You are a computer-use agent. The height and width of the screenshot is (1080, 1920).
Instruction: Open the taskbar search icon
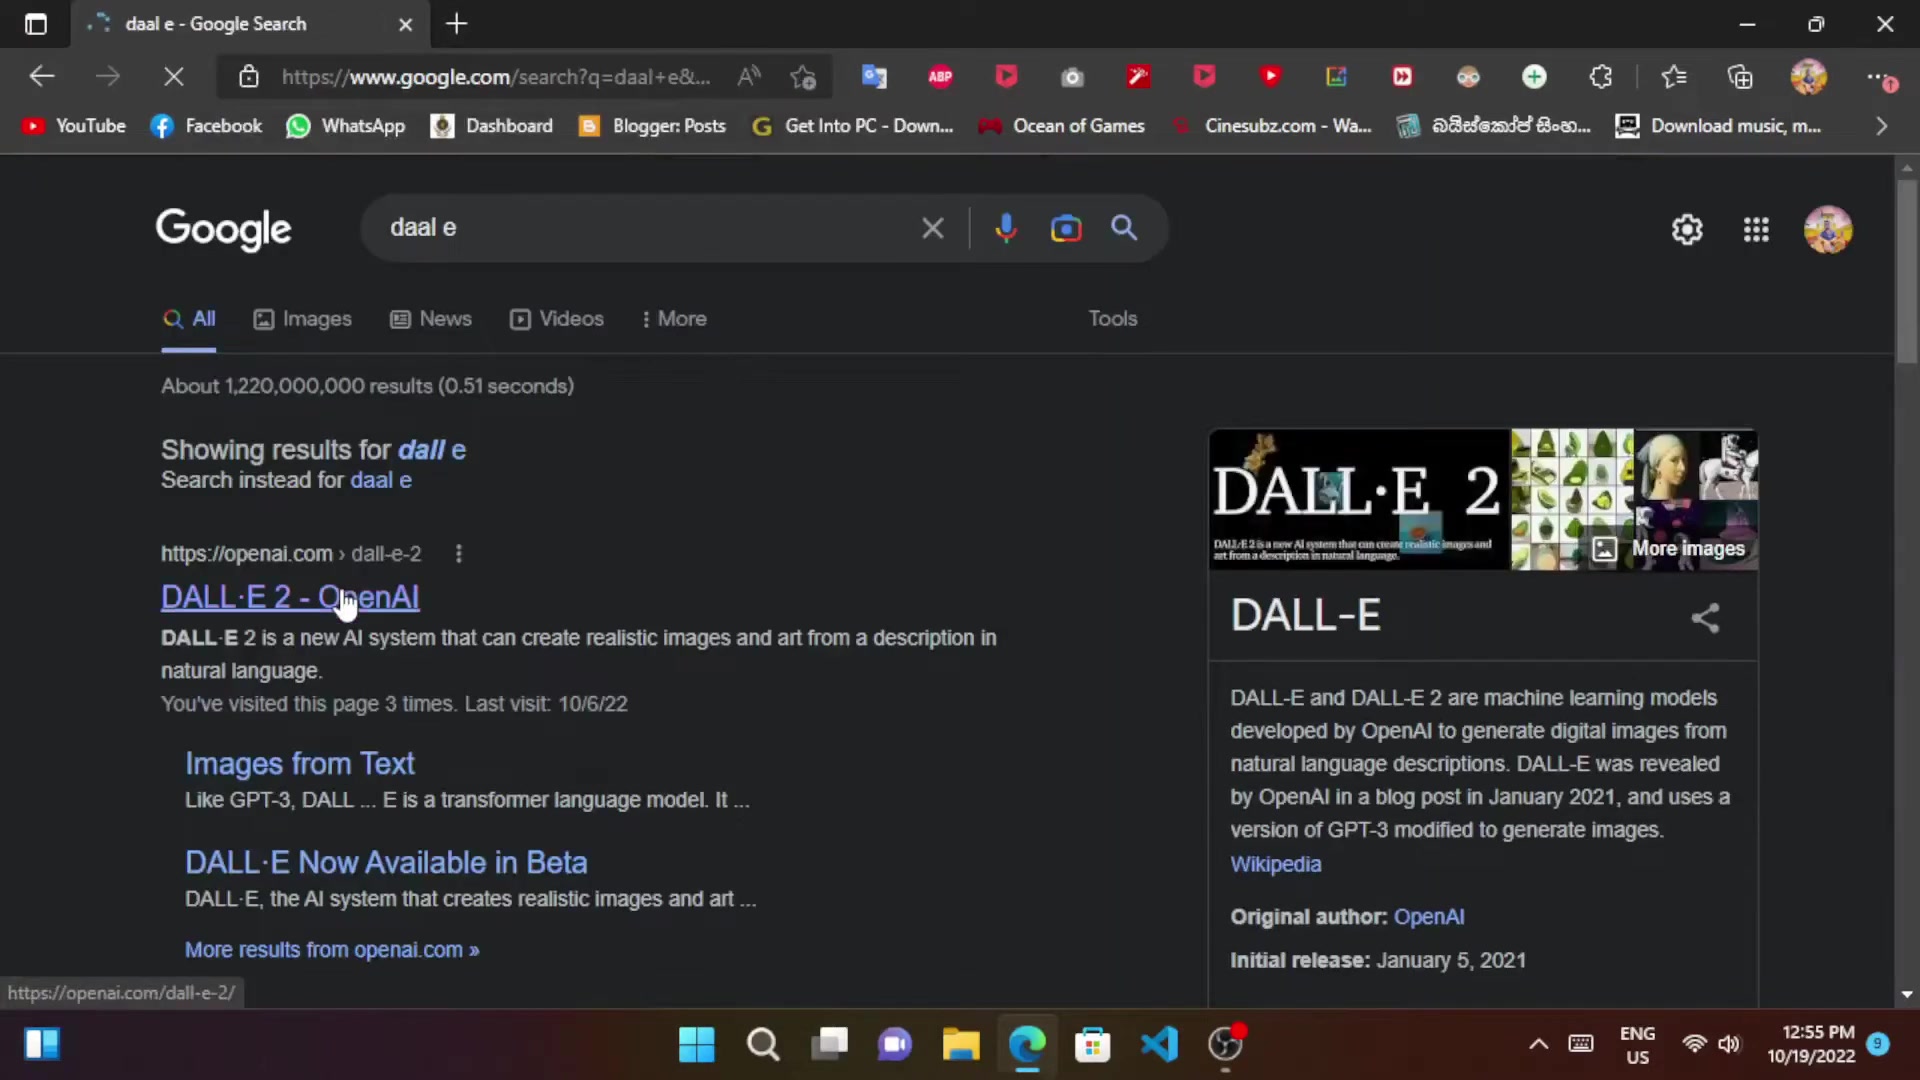[x=763, y=1045]
